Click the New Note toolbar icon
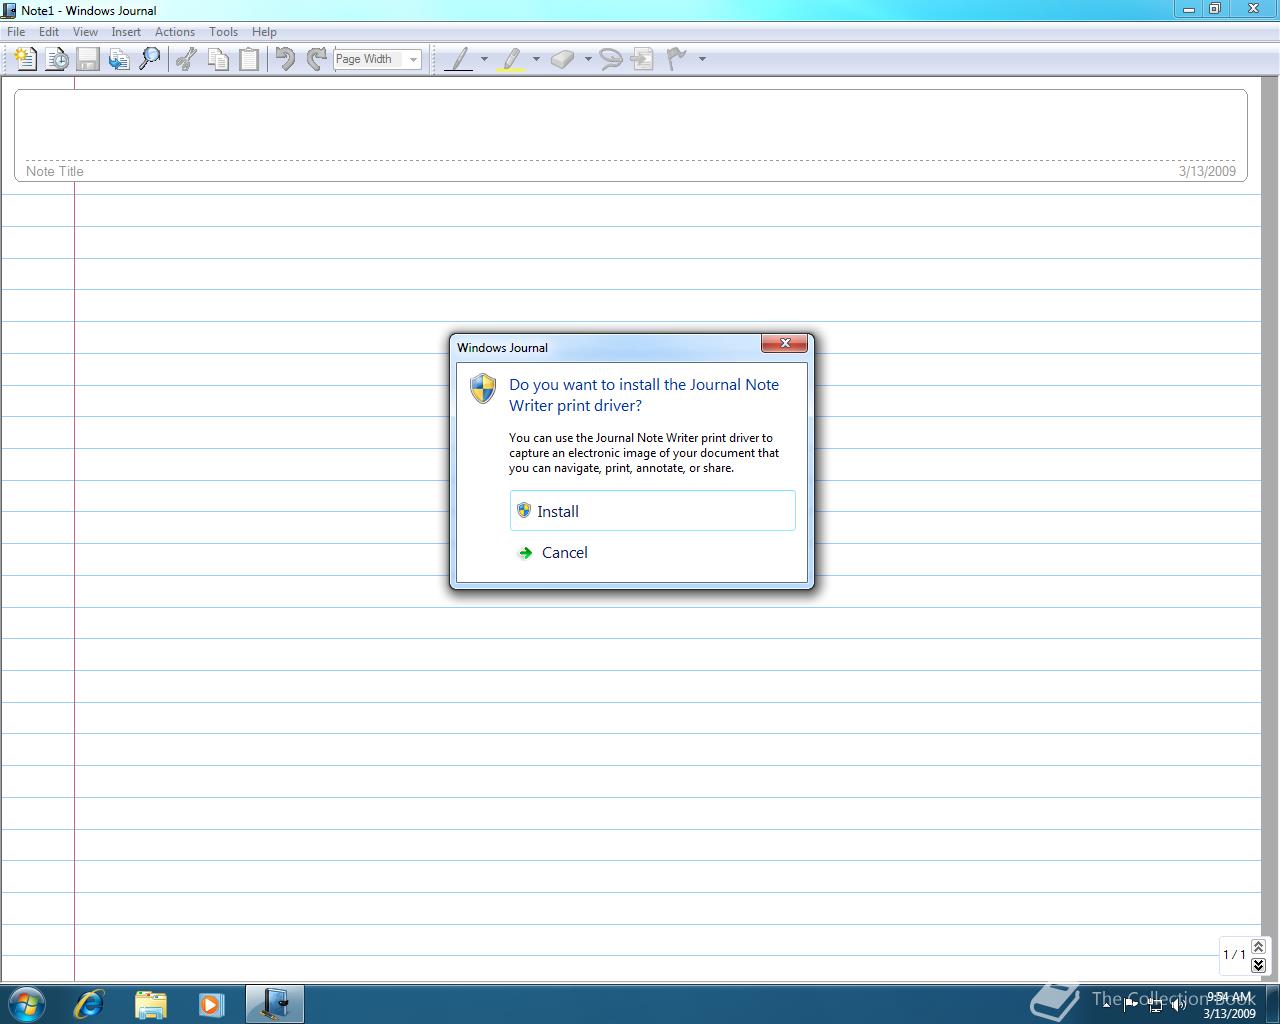Viewport: 1280px width, 1024px height. coord(26,59)
